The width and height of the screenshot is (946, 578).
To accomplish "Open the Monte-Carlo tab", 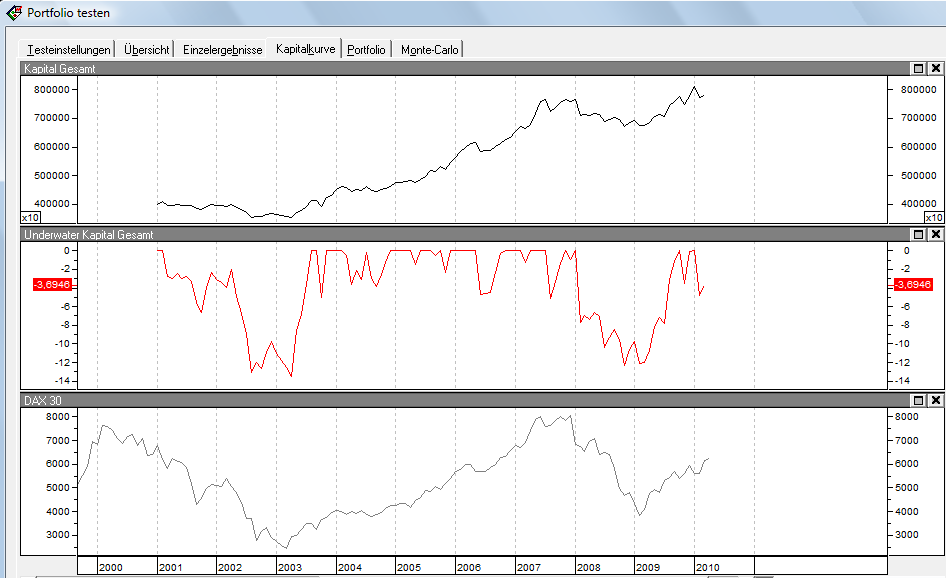I will 430,49.
